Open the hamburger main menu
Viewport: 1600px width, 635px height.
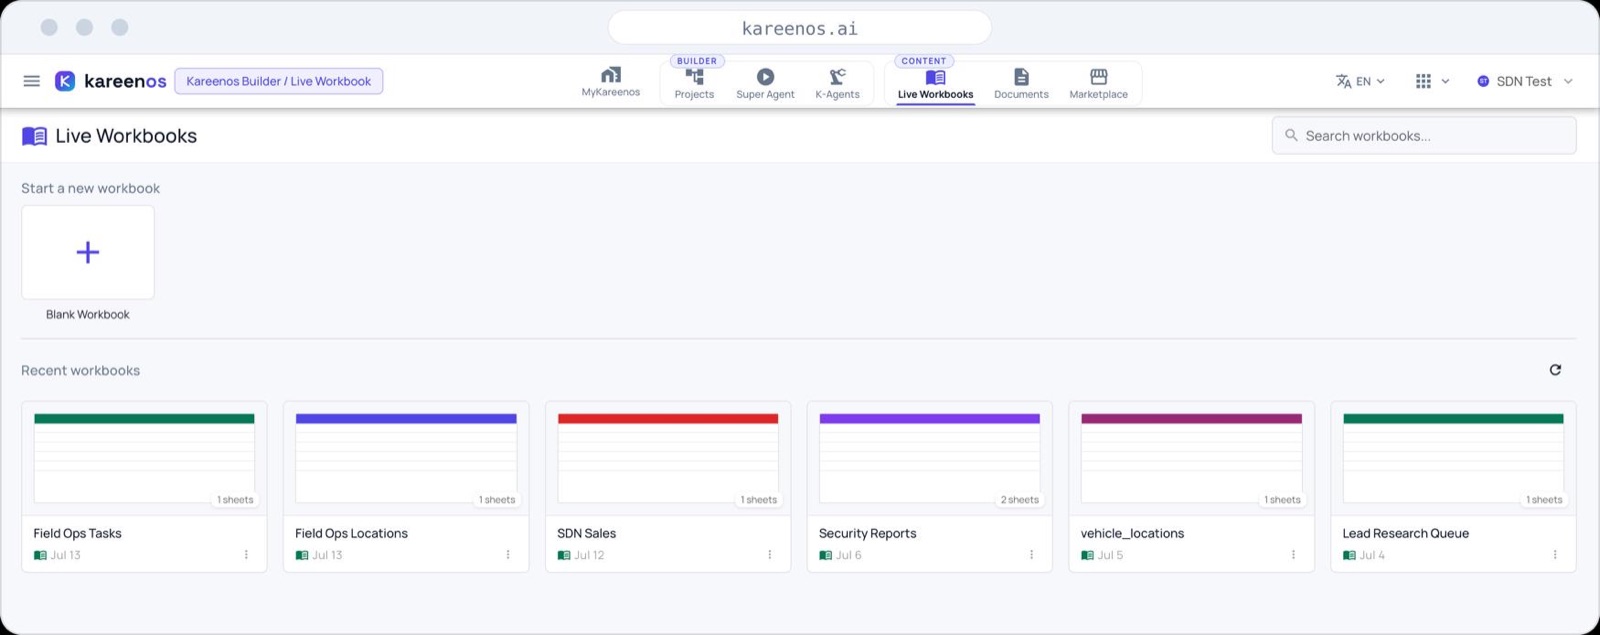tap(32, 81)
